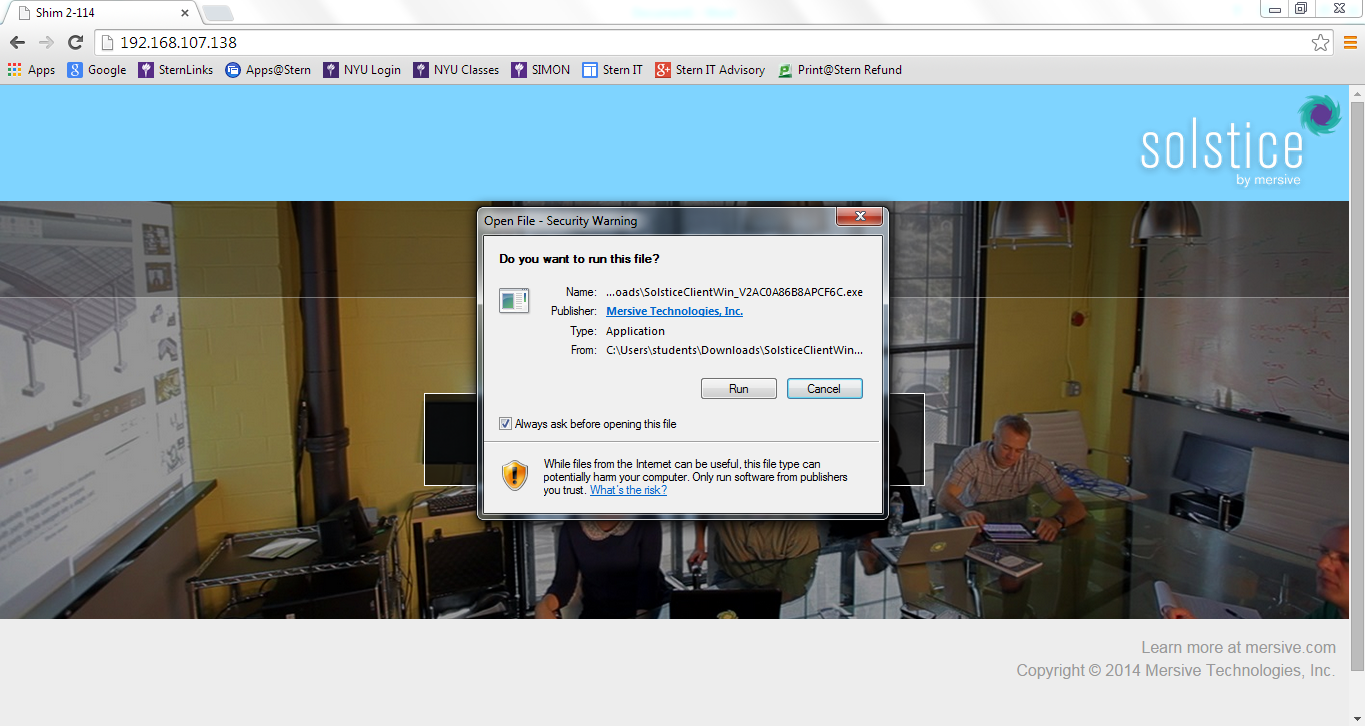Click the SolsticeClientWin exe file name text
Screen dimensions: 1365x726
pos(734,292)
